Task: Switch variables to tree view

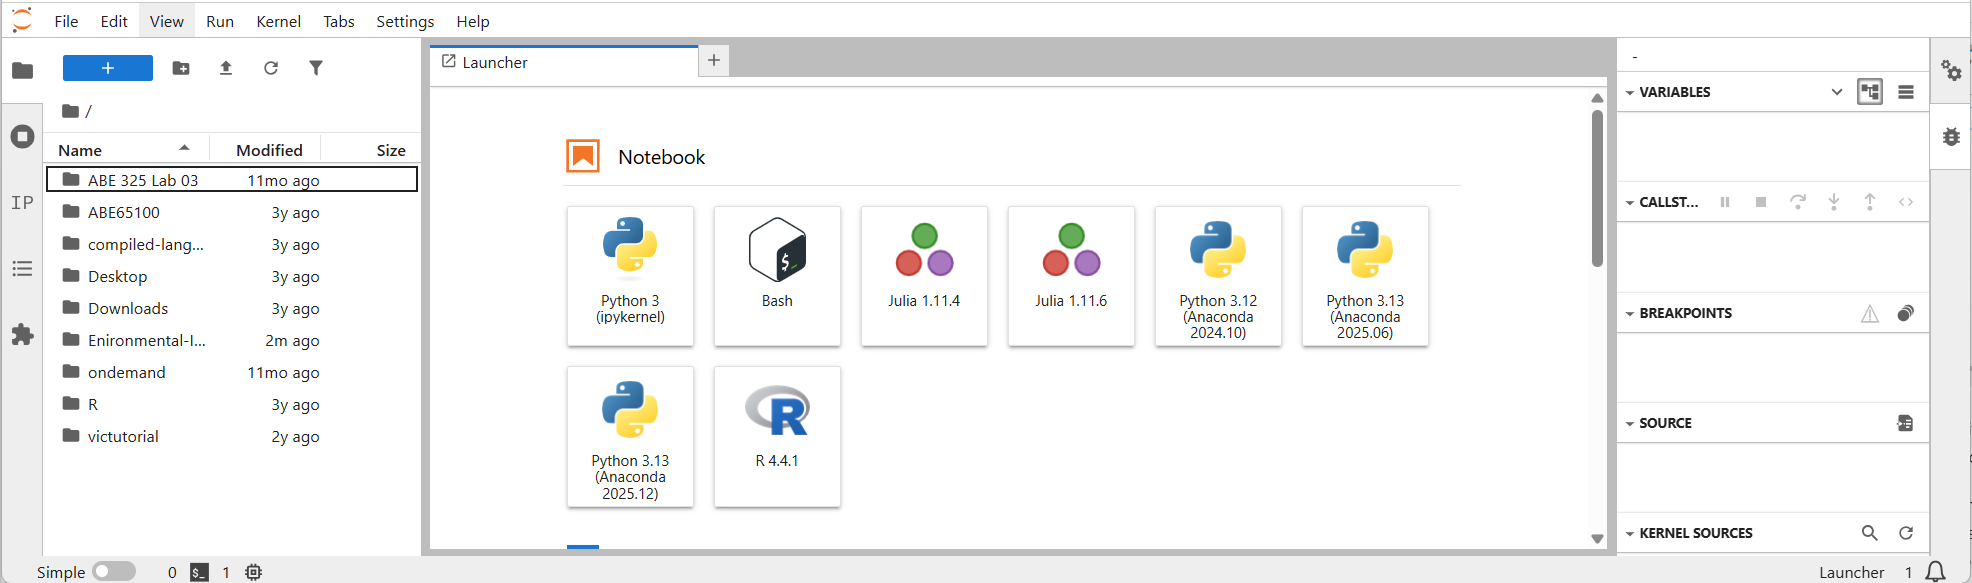Action: (1870, 92)
